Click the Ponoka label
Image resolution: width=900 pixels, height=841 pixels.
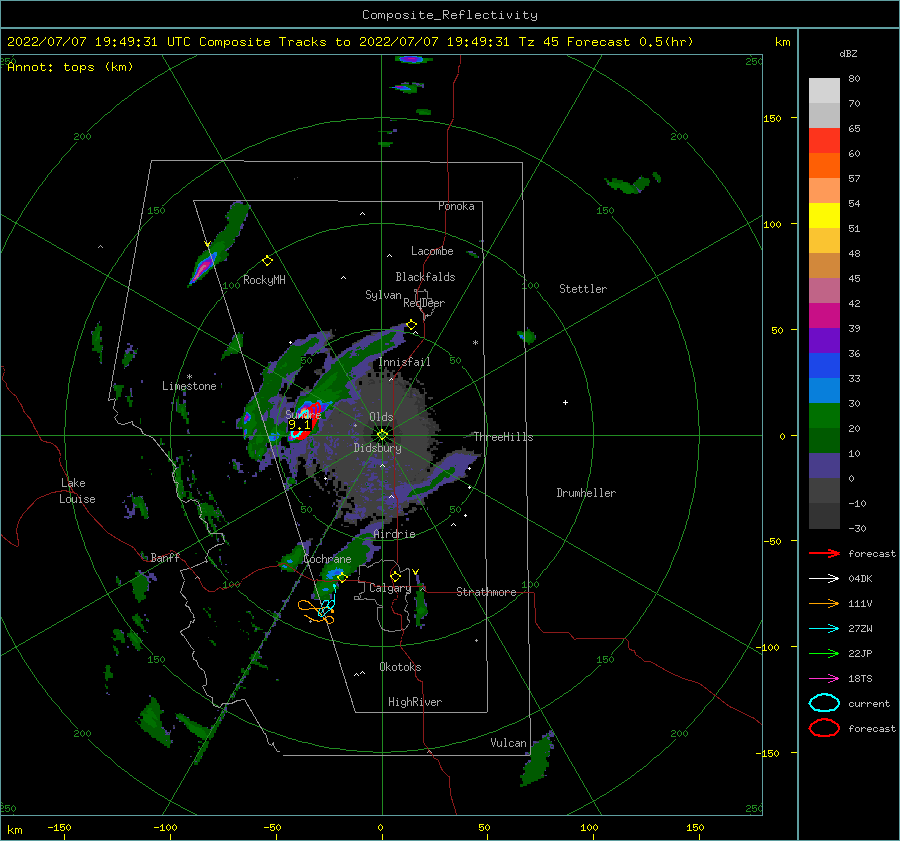click(x=456, y=207)
